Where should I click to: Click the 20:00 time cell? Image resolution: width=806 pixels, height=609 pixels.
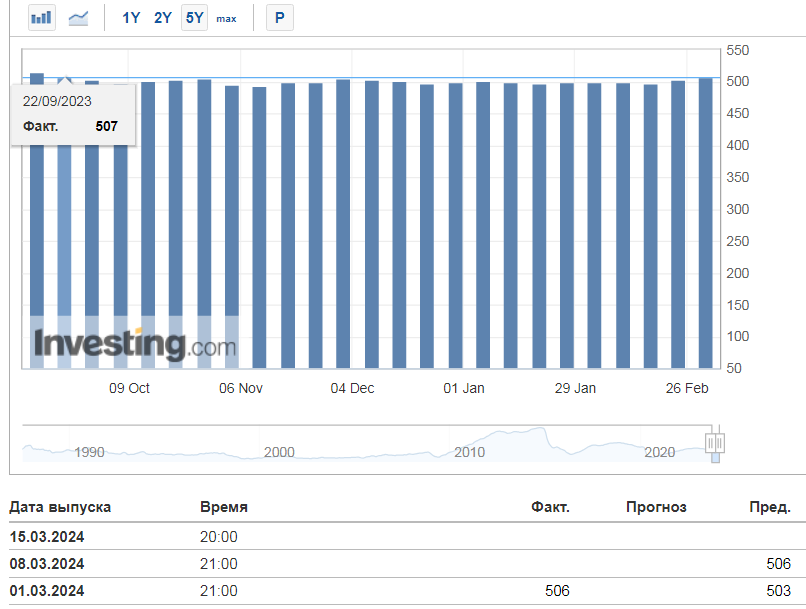(218, 537)
